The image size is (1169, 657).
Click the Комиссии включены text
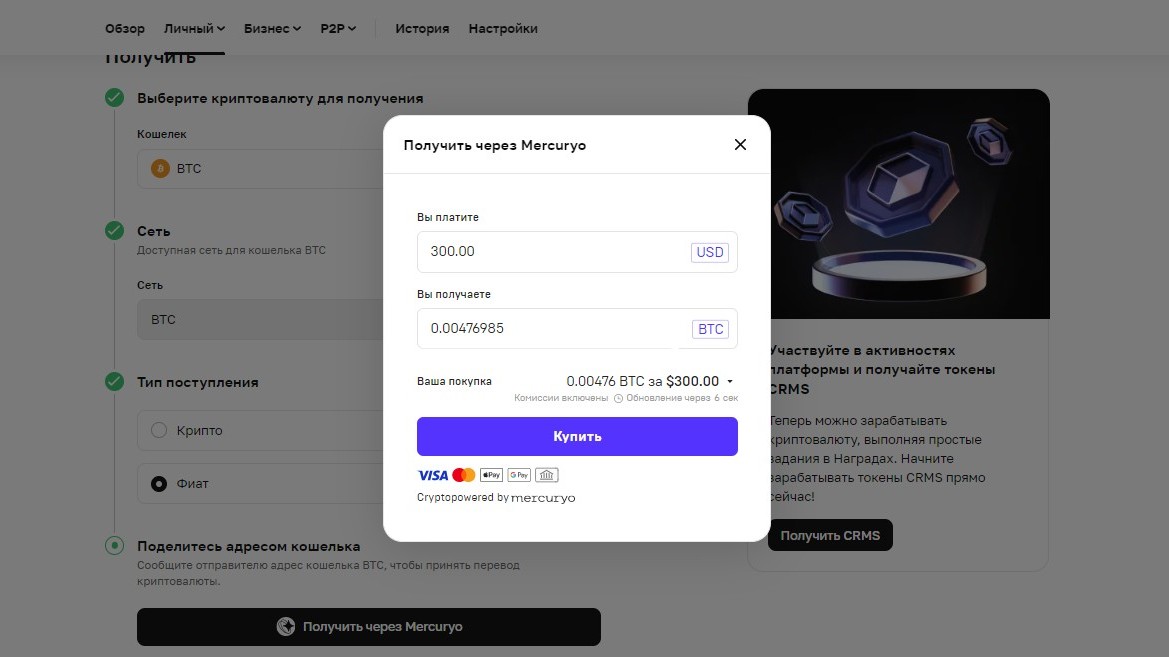pyautogui.click(x=561, y=398)
